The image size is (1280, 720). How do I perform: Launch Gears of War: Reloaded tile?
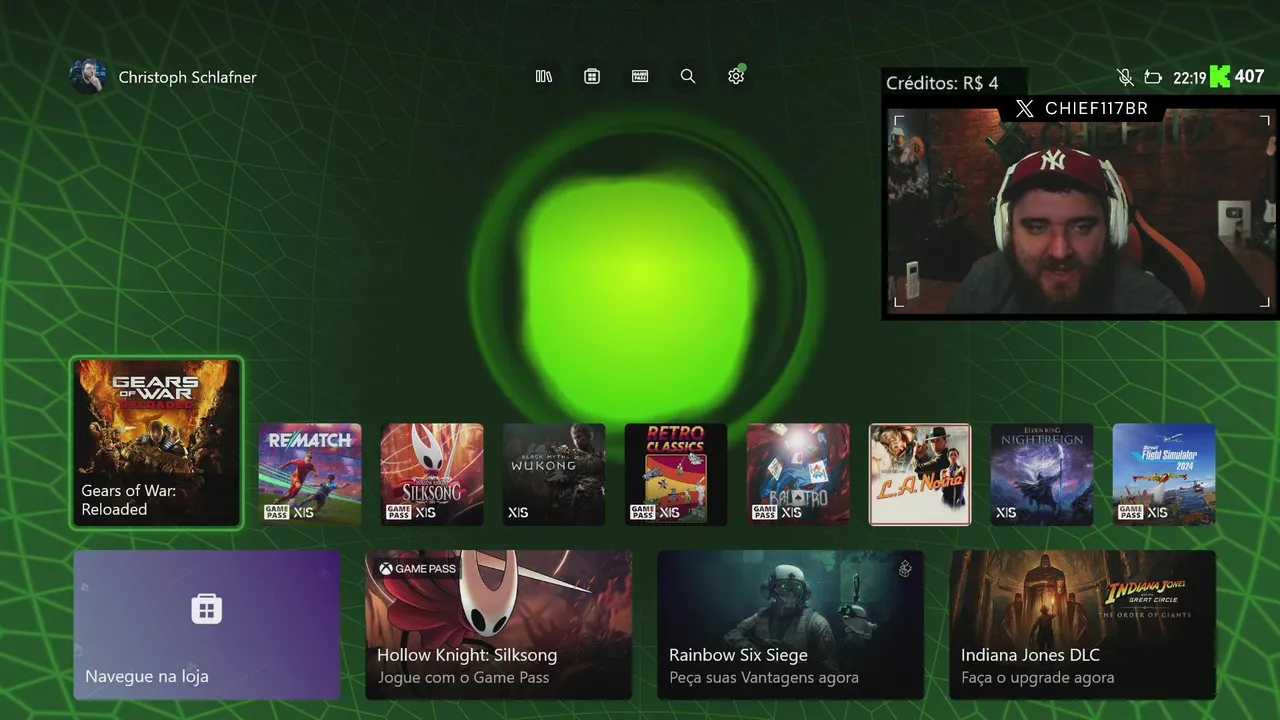[x=156, y=442]
